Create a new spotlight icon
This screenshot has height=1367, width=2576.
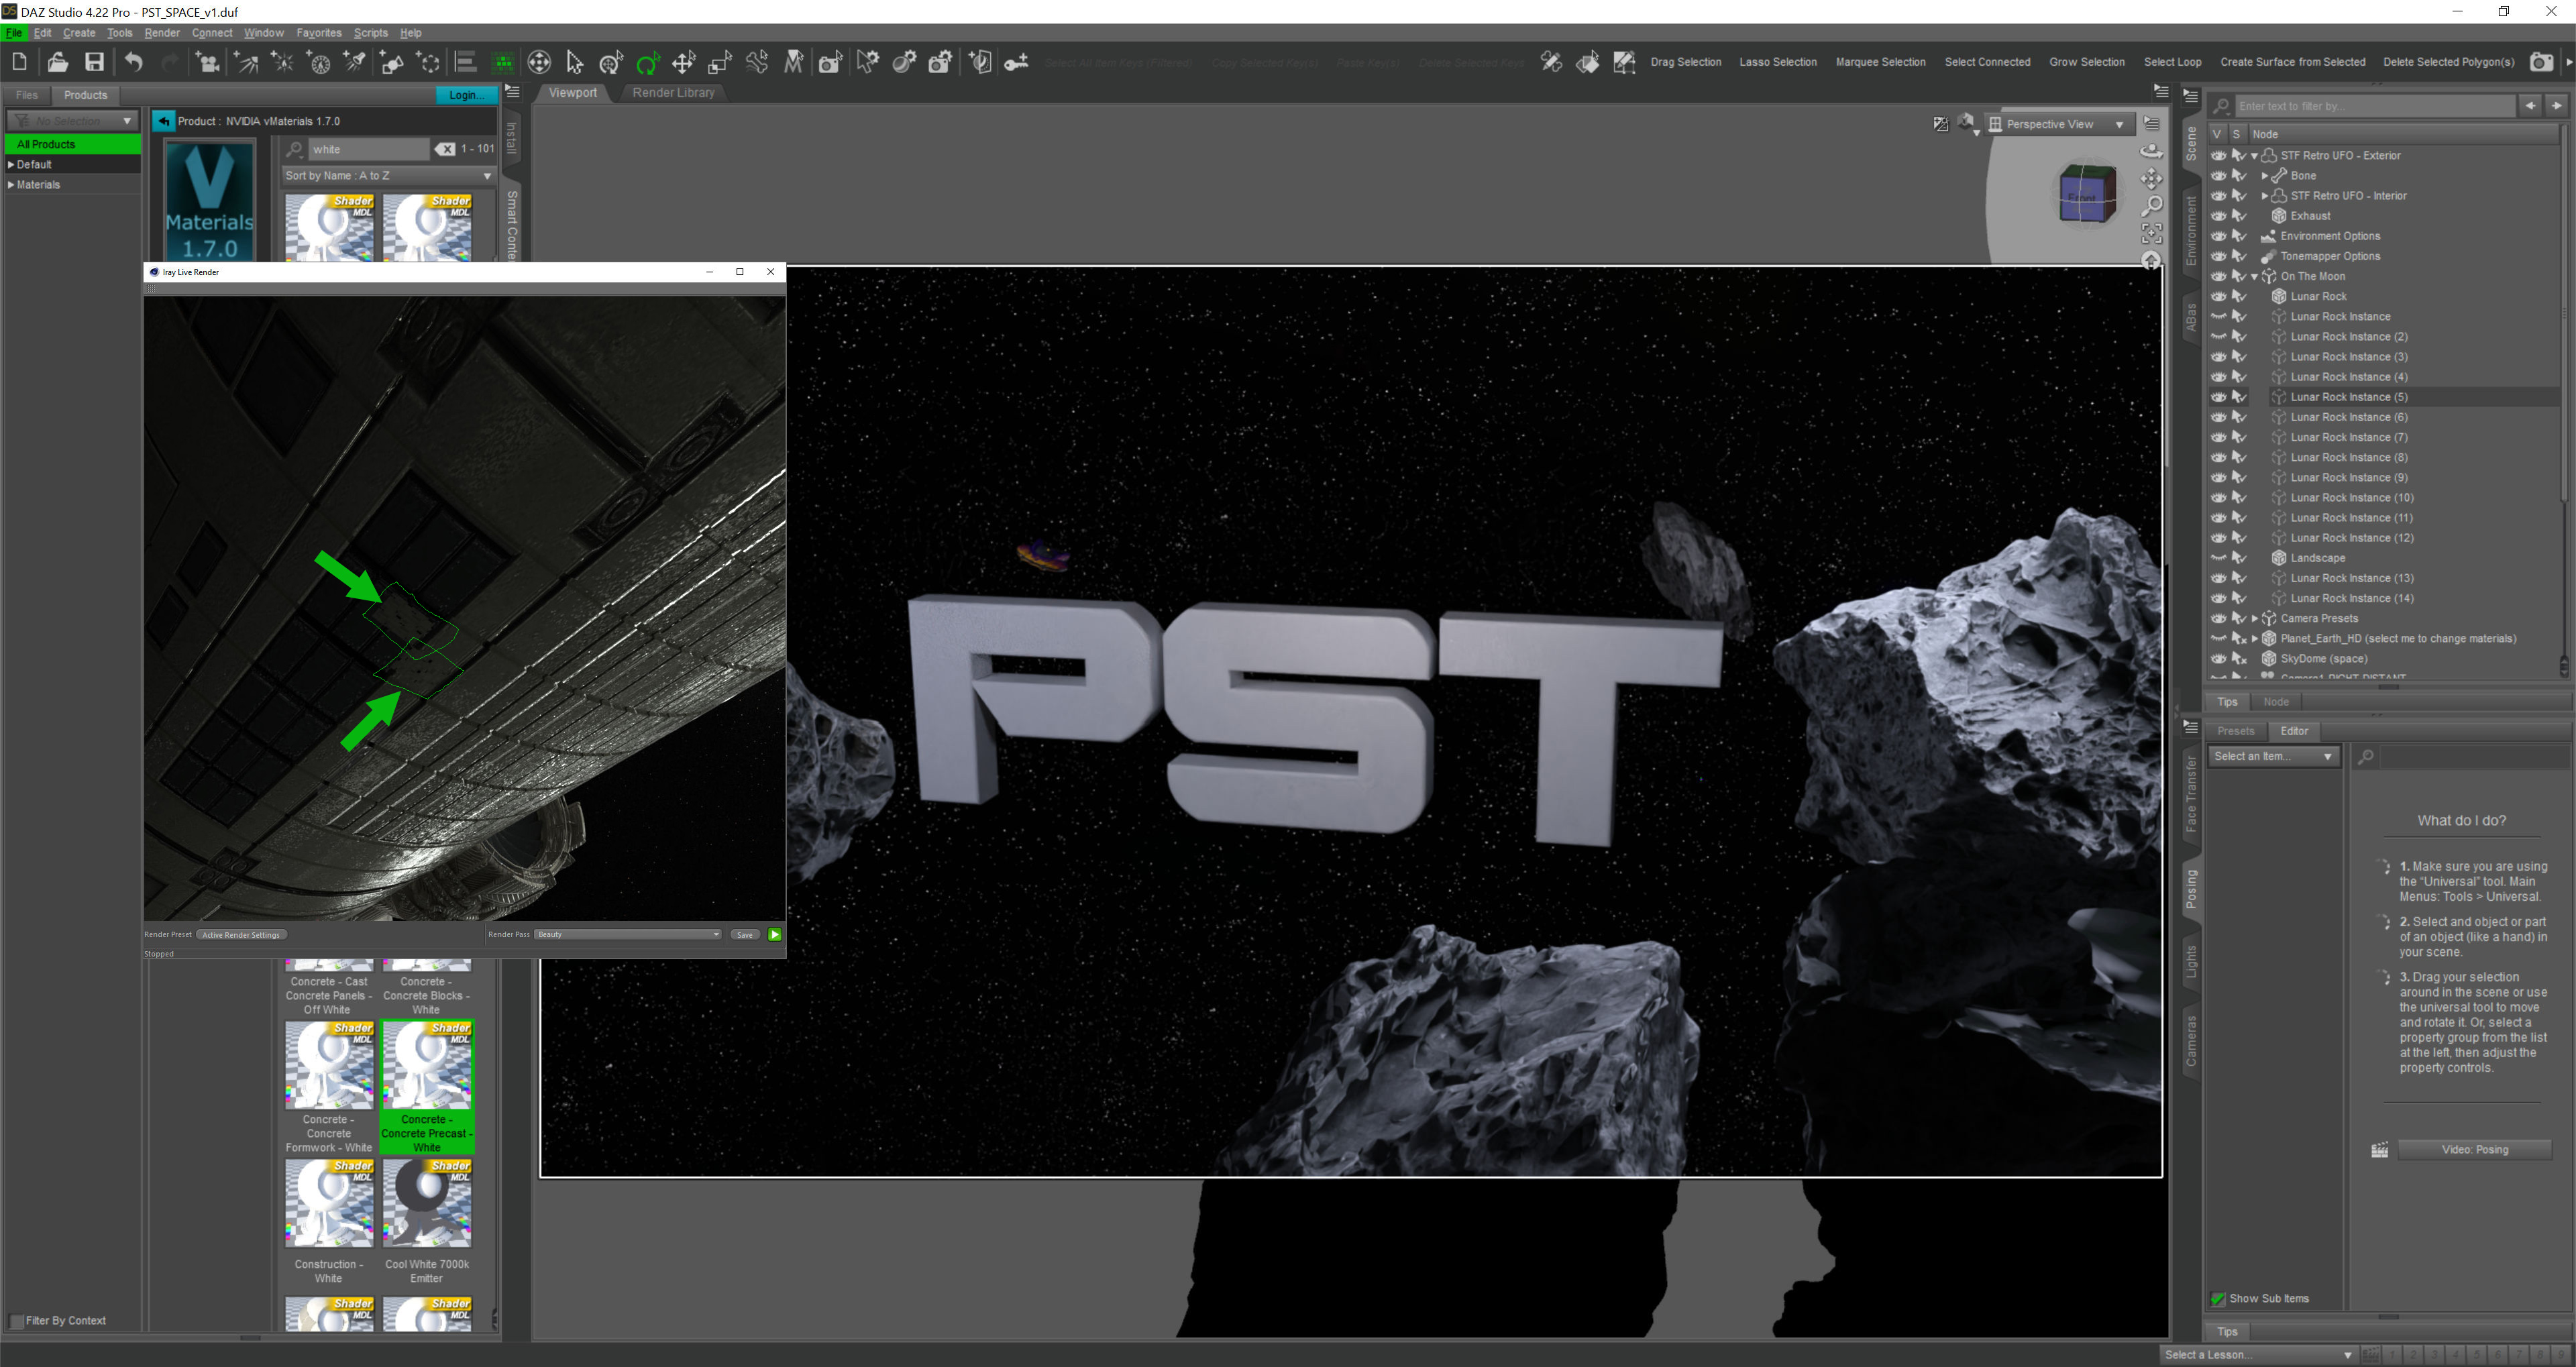[x=355, y=62]
